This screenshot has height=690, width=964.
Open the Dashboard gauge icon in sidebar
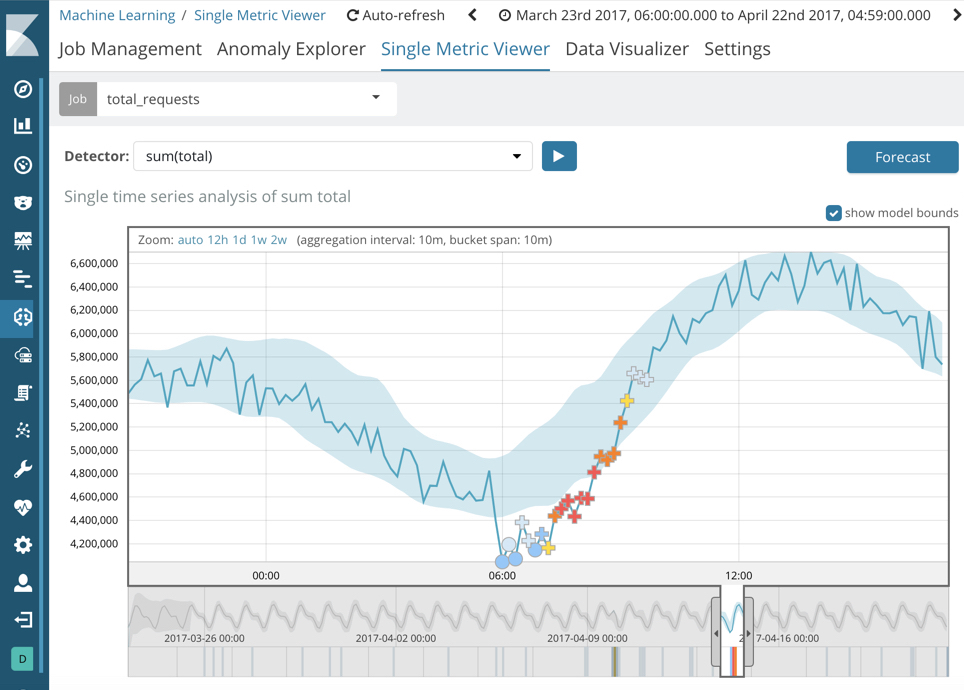[x=22, y=165]
